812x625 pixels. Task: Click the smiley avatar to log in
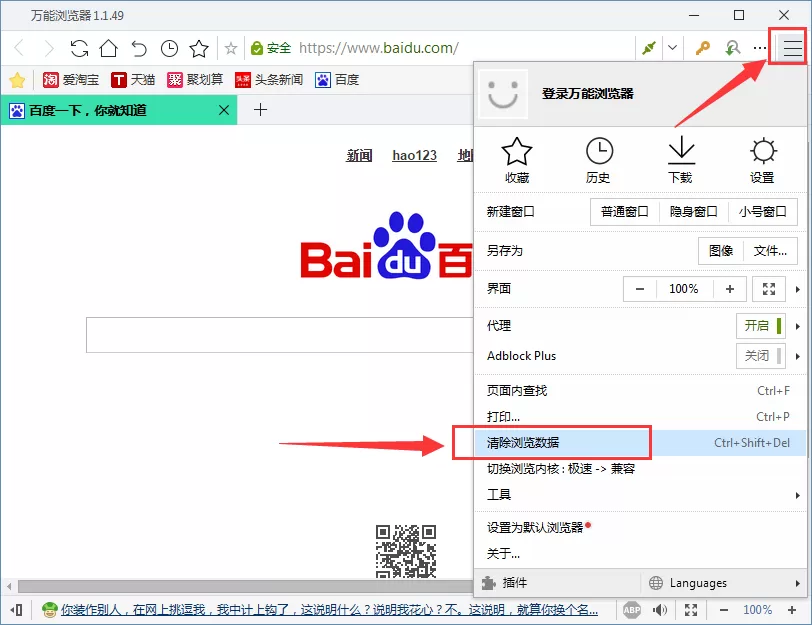pyautogui.click(x=503, y=94)
